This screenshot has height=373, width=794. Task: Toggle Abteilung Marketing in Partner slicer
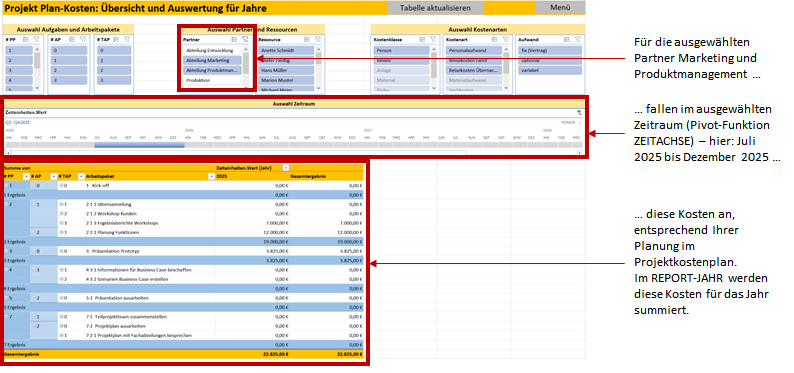[x=212, y=60]
